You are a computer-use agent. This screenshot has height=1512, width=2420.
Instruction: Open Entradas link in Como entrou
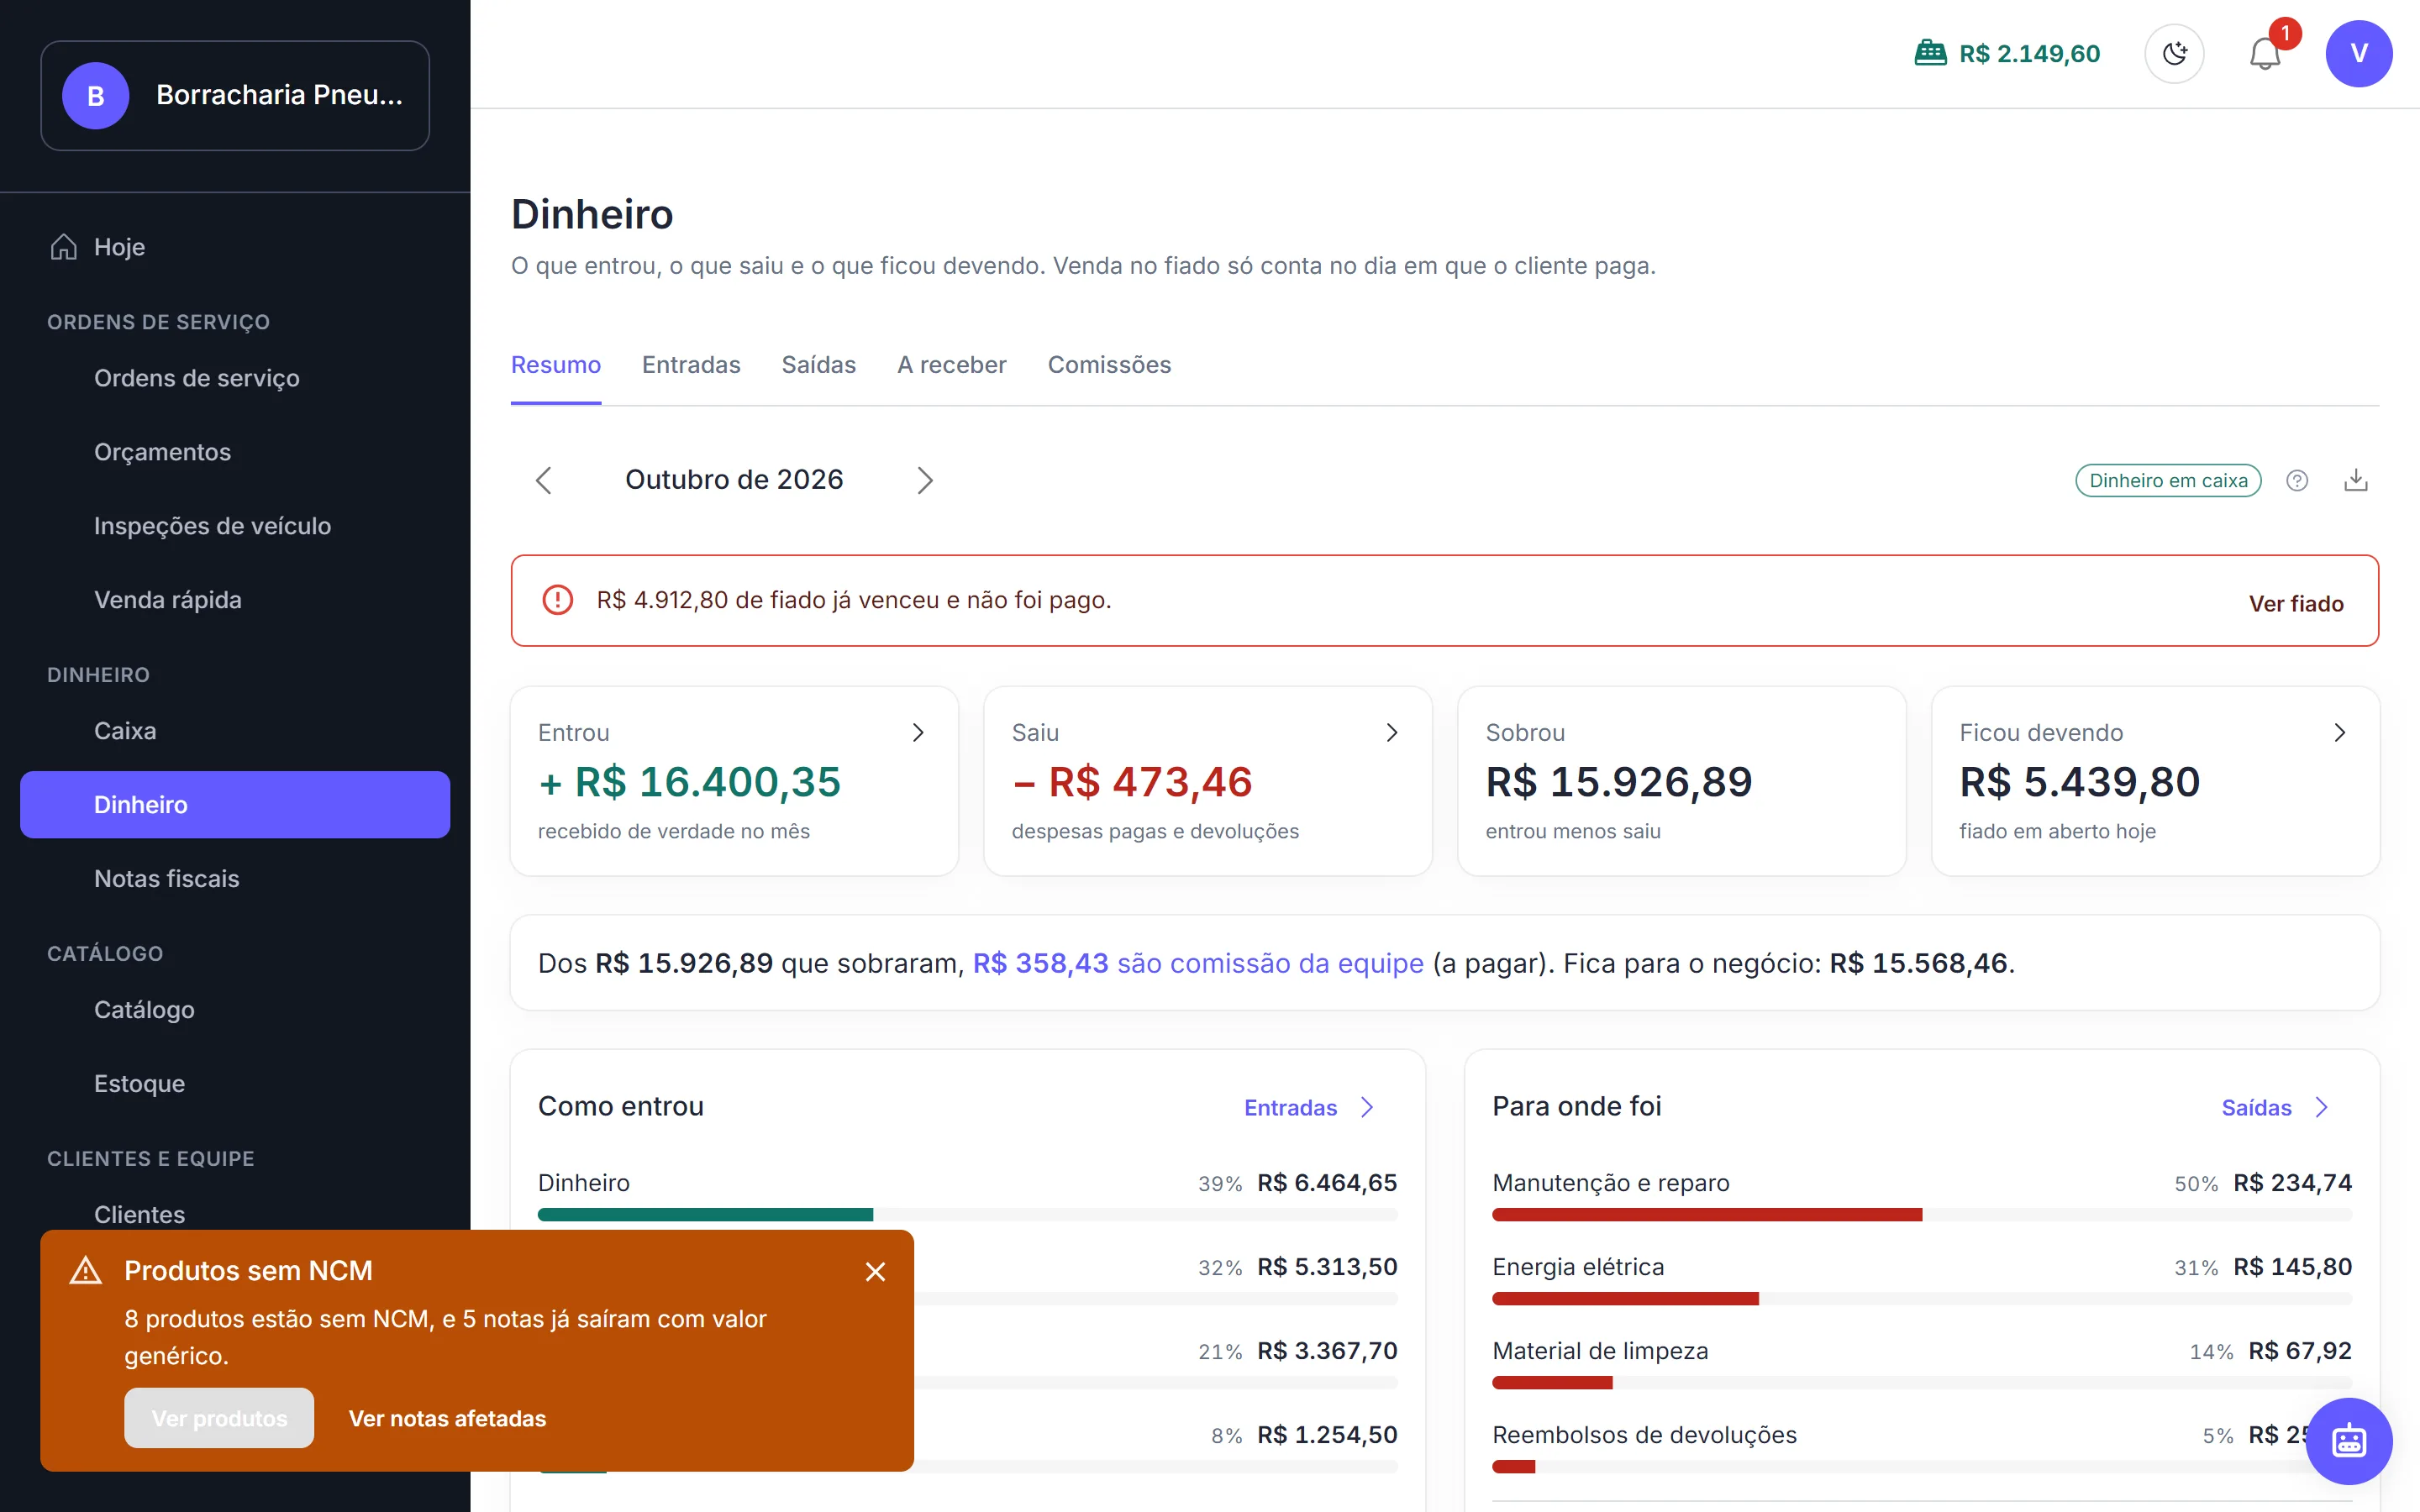click(1310, 1108)
